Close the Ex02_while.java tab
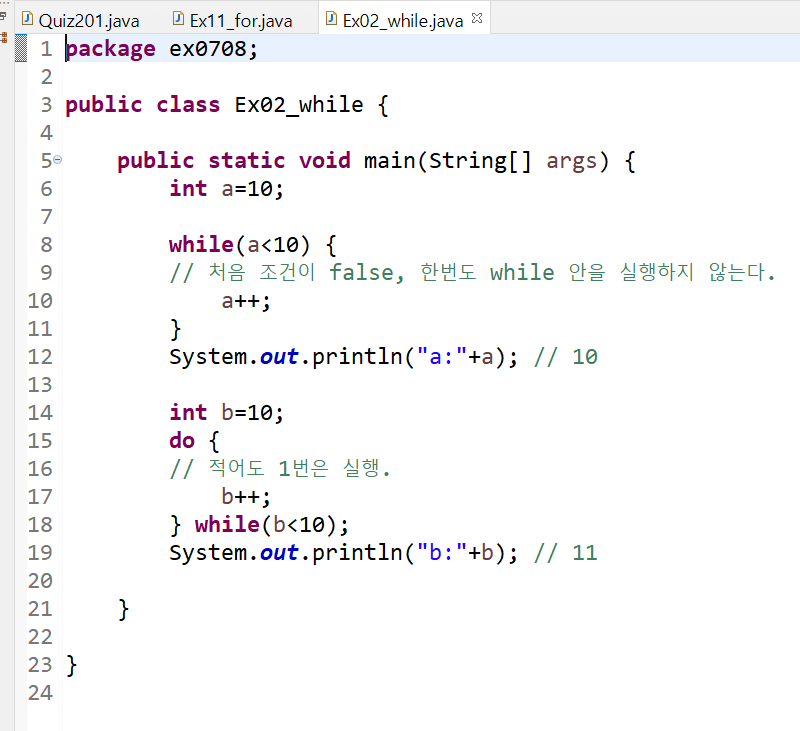 pos(477,18)
